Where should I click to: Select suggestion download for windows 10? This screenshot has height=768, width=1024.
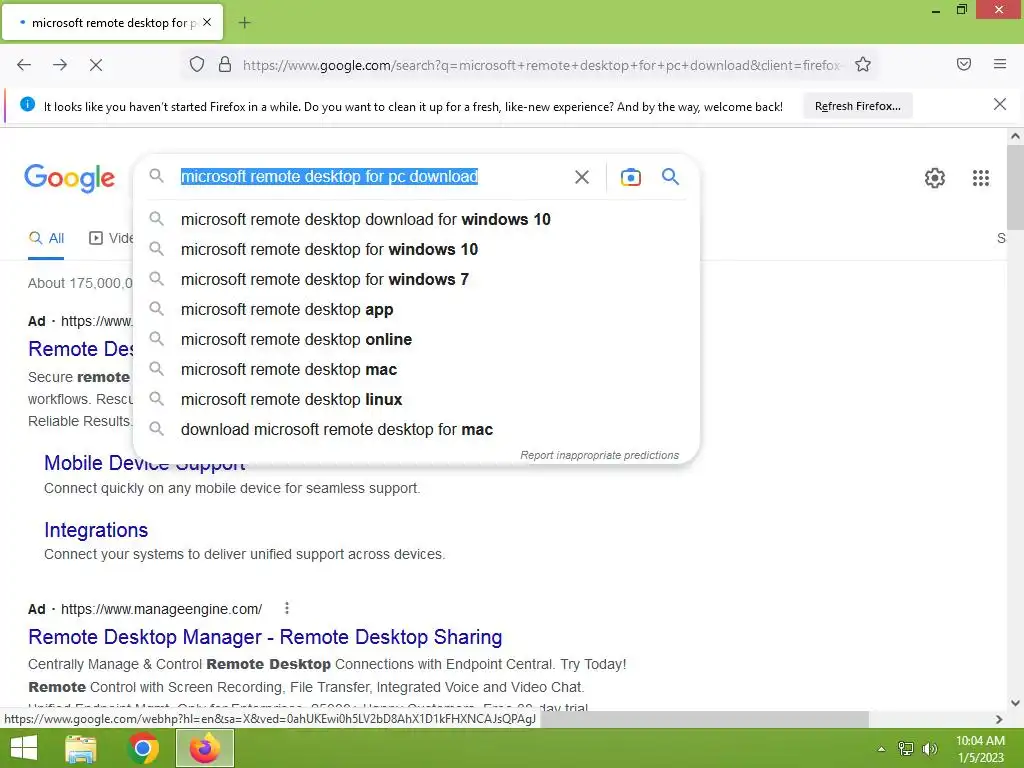point(416,219)
